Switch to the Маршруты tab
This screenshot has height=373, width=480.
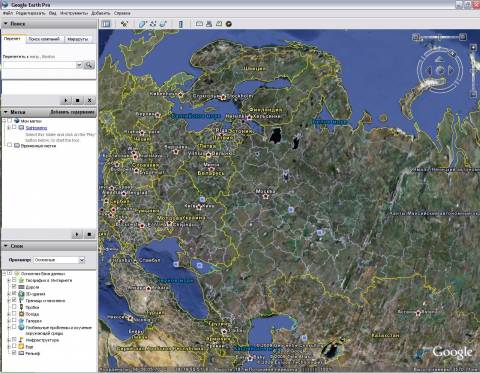pos(77,39)
